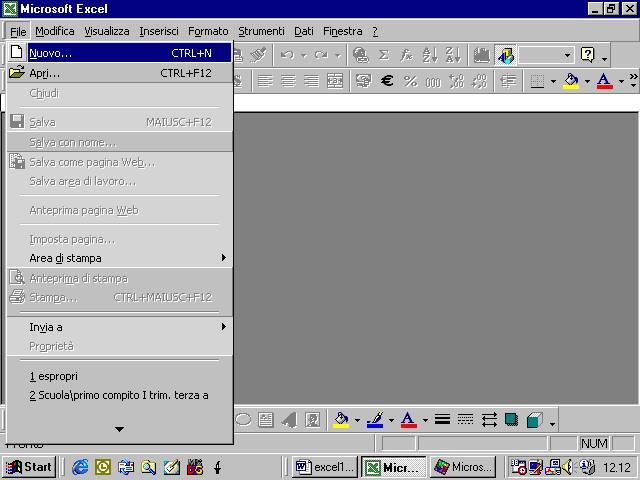
Task: Open the Zoom combo box dropdown
Action: point(567,55)
